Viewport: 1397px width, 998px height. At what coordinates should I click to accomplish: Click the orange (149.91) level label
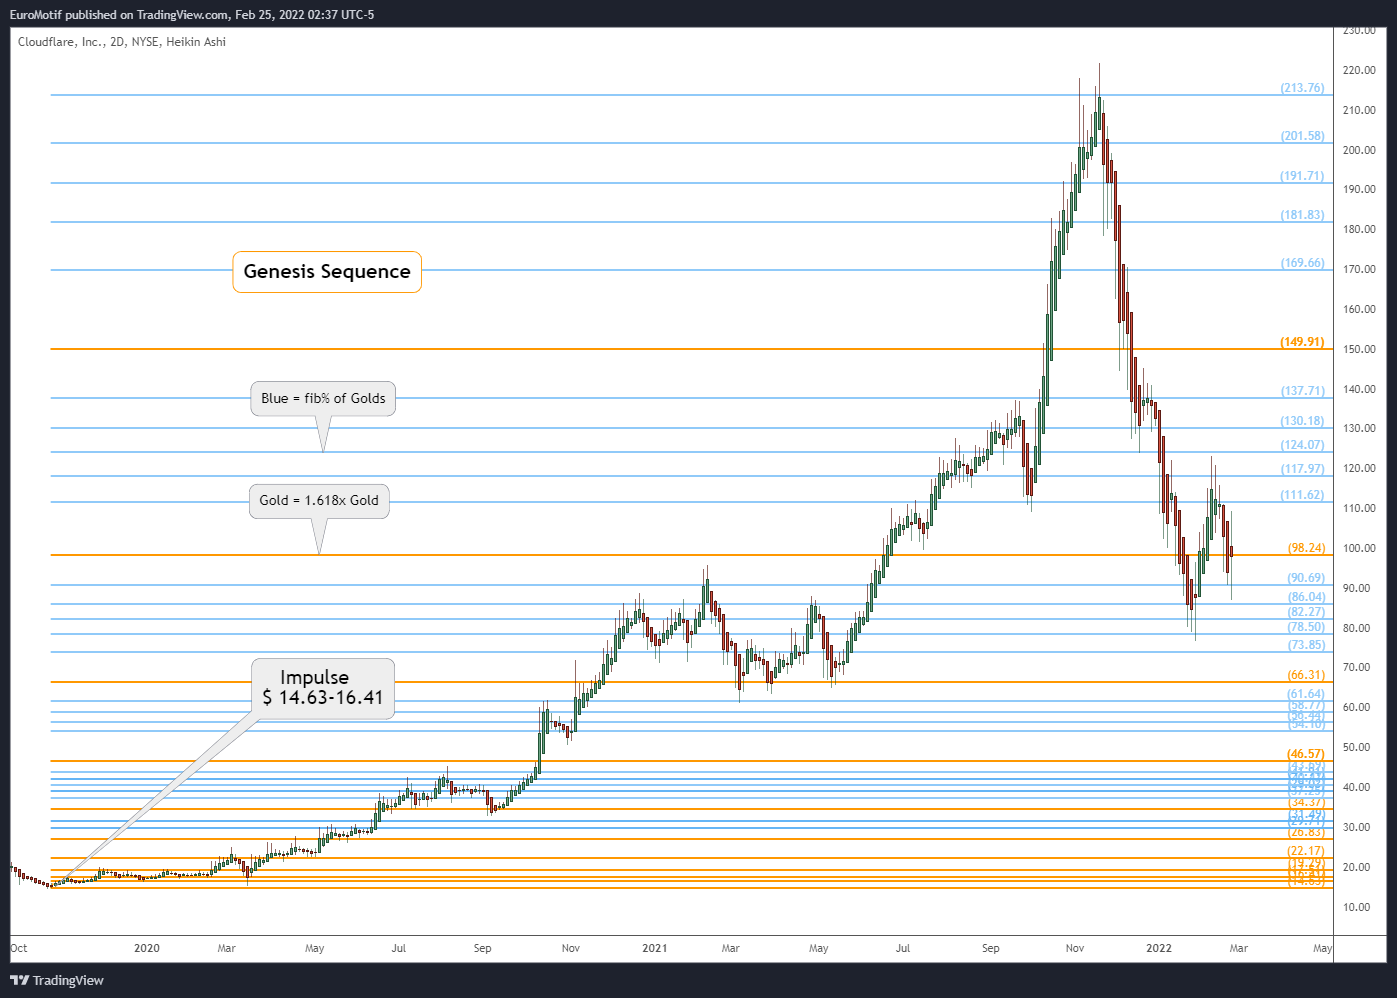[1302, 342]
